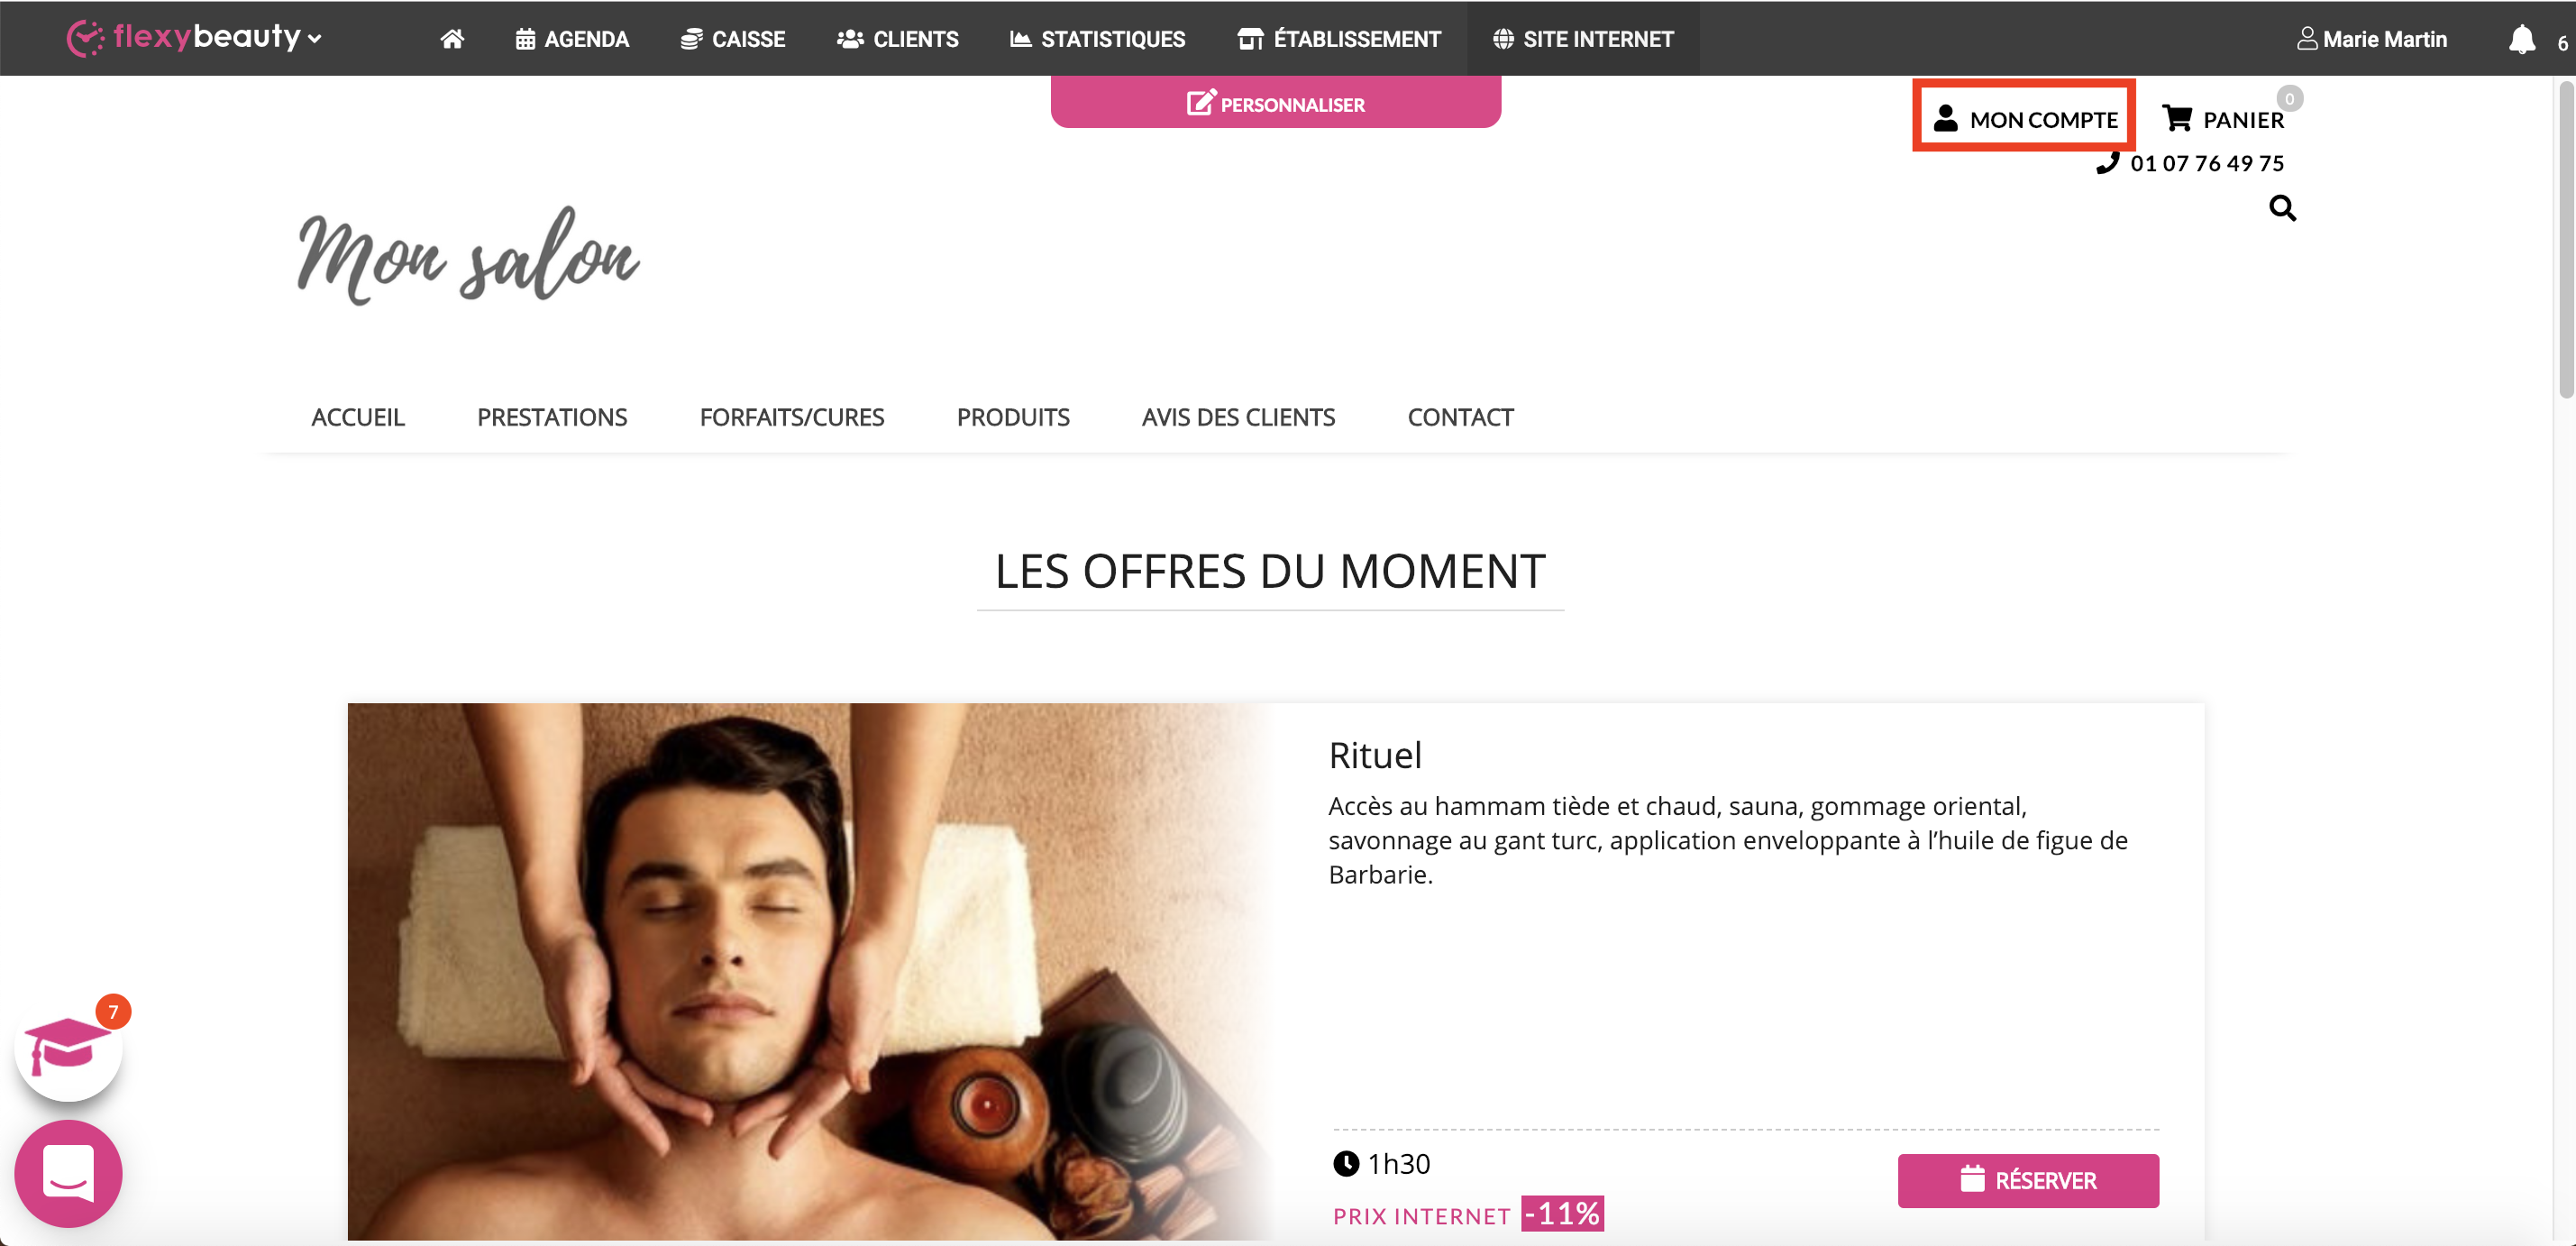
Task: Open the Établissement menu
Action: [x=1339, y=39]
